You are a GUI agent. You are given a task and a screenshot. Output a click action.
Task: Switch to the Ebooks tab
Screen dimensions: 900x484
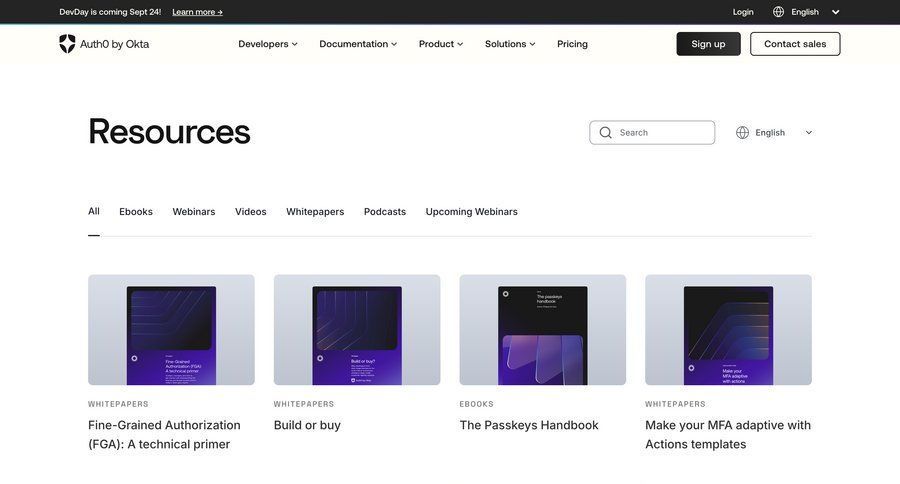(136, 212)
